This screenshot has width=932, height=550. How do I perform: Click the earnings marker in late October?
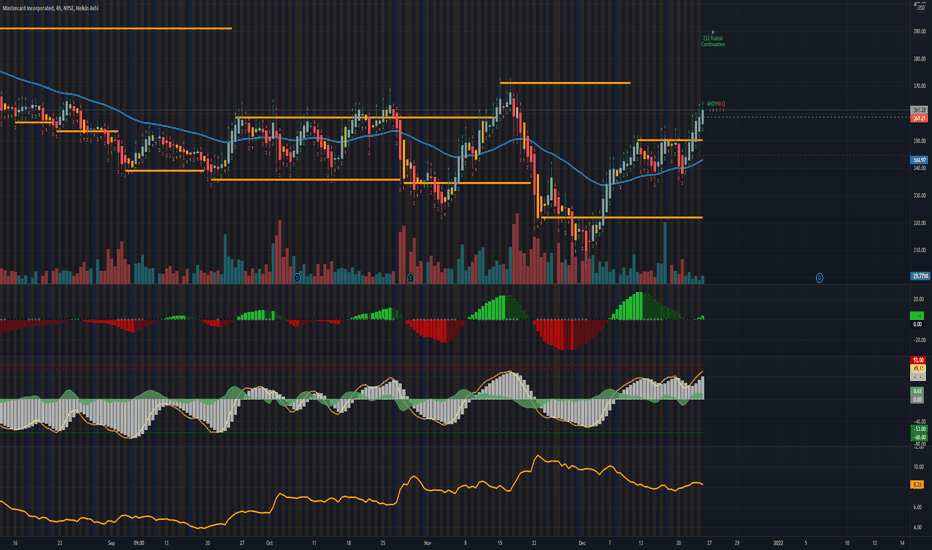[410, 278]
